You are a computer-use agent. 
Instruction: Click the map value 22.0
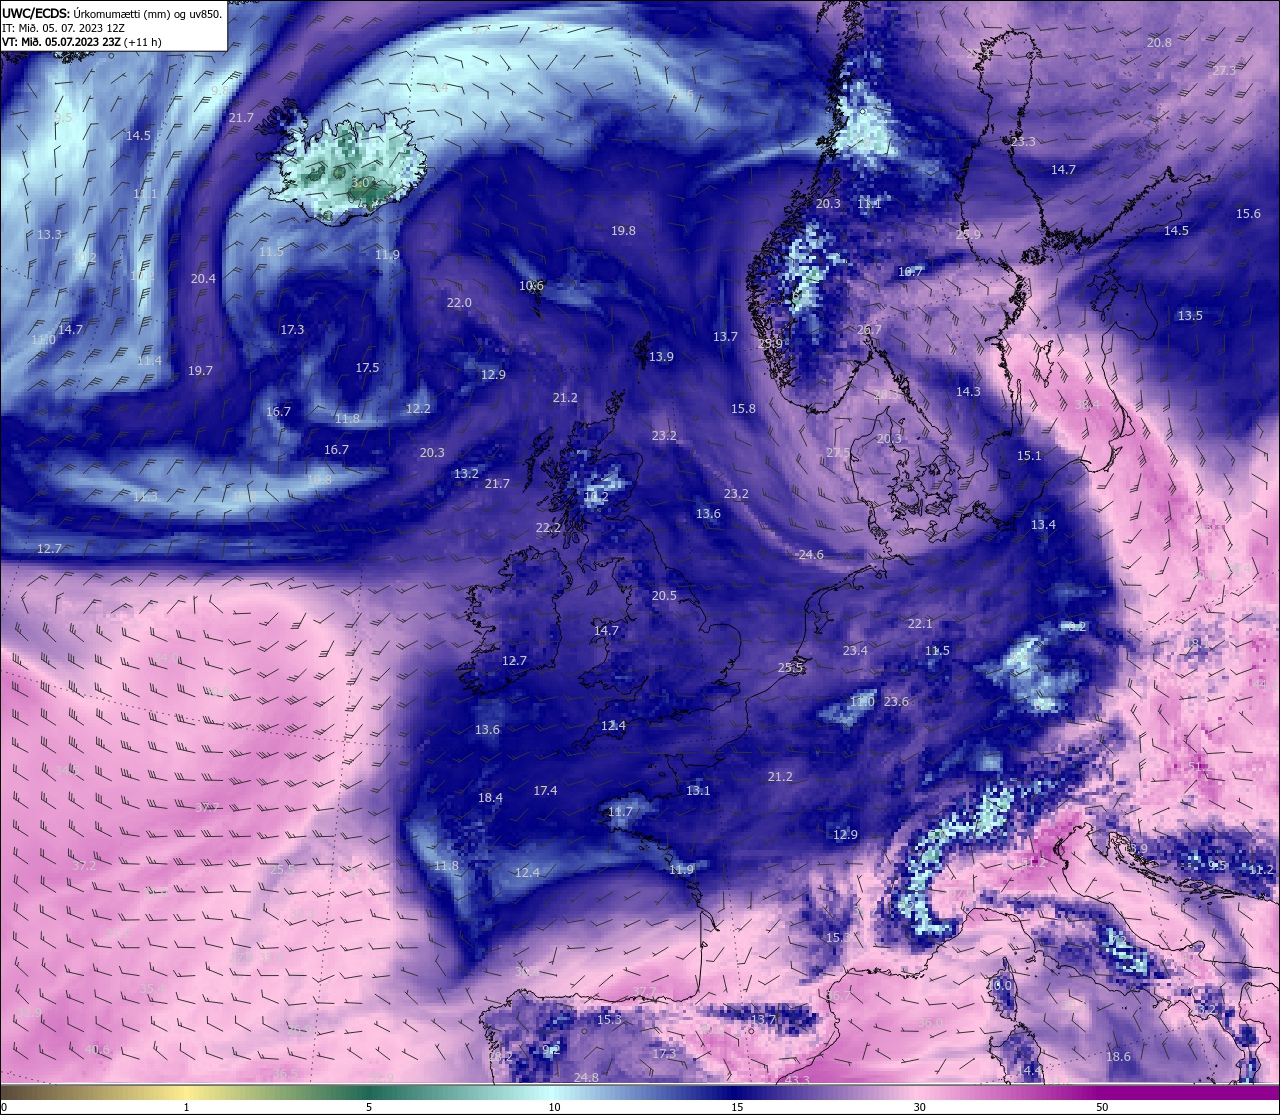(459, 303)
